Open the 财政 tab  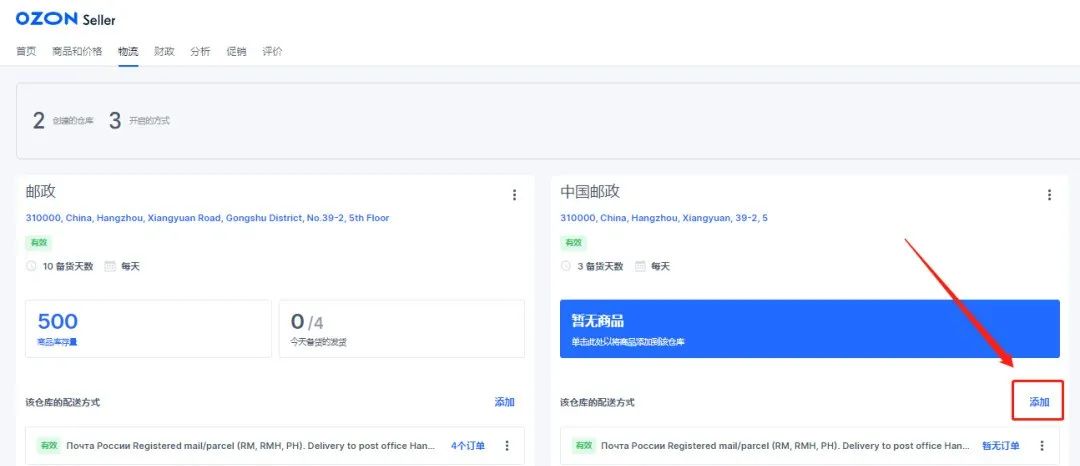[164, 52]
